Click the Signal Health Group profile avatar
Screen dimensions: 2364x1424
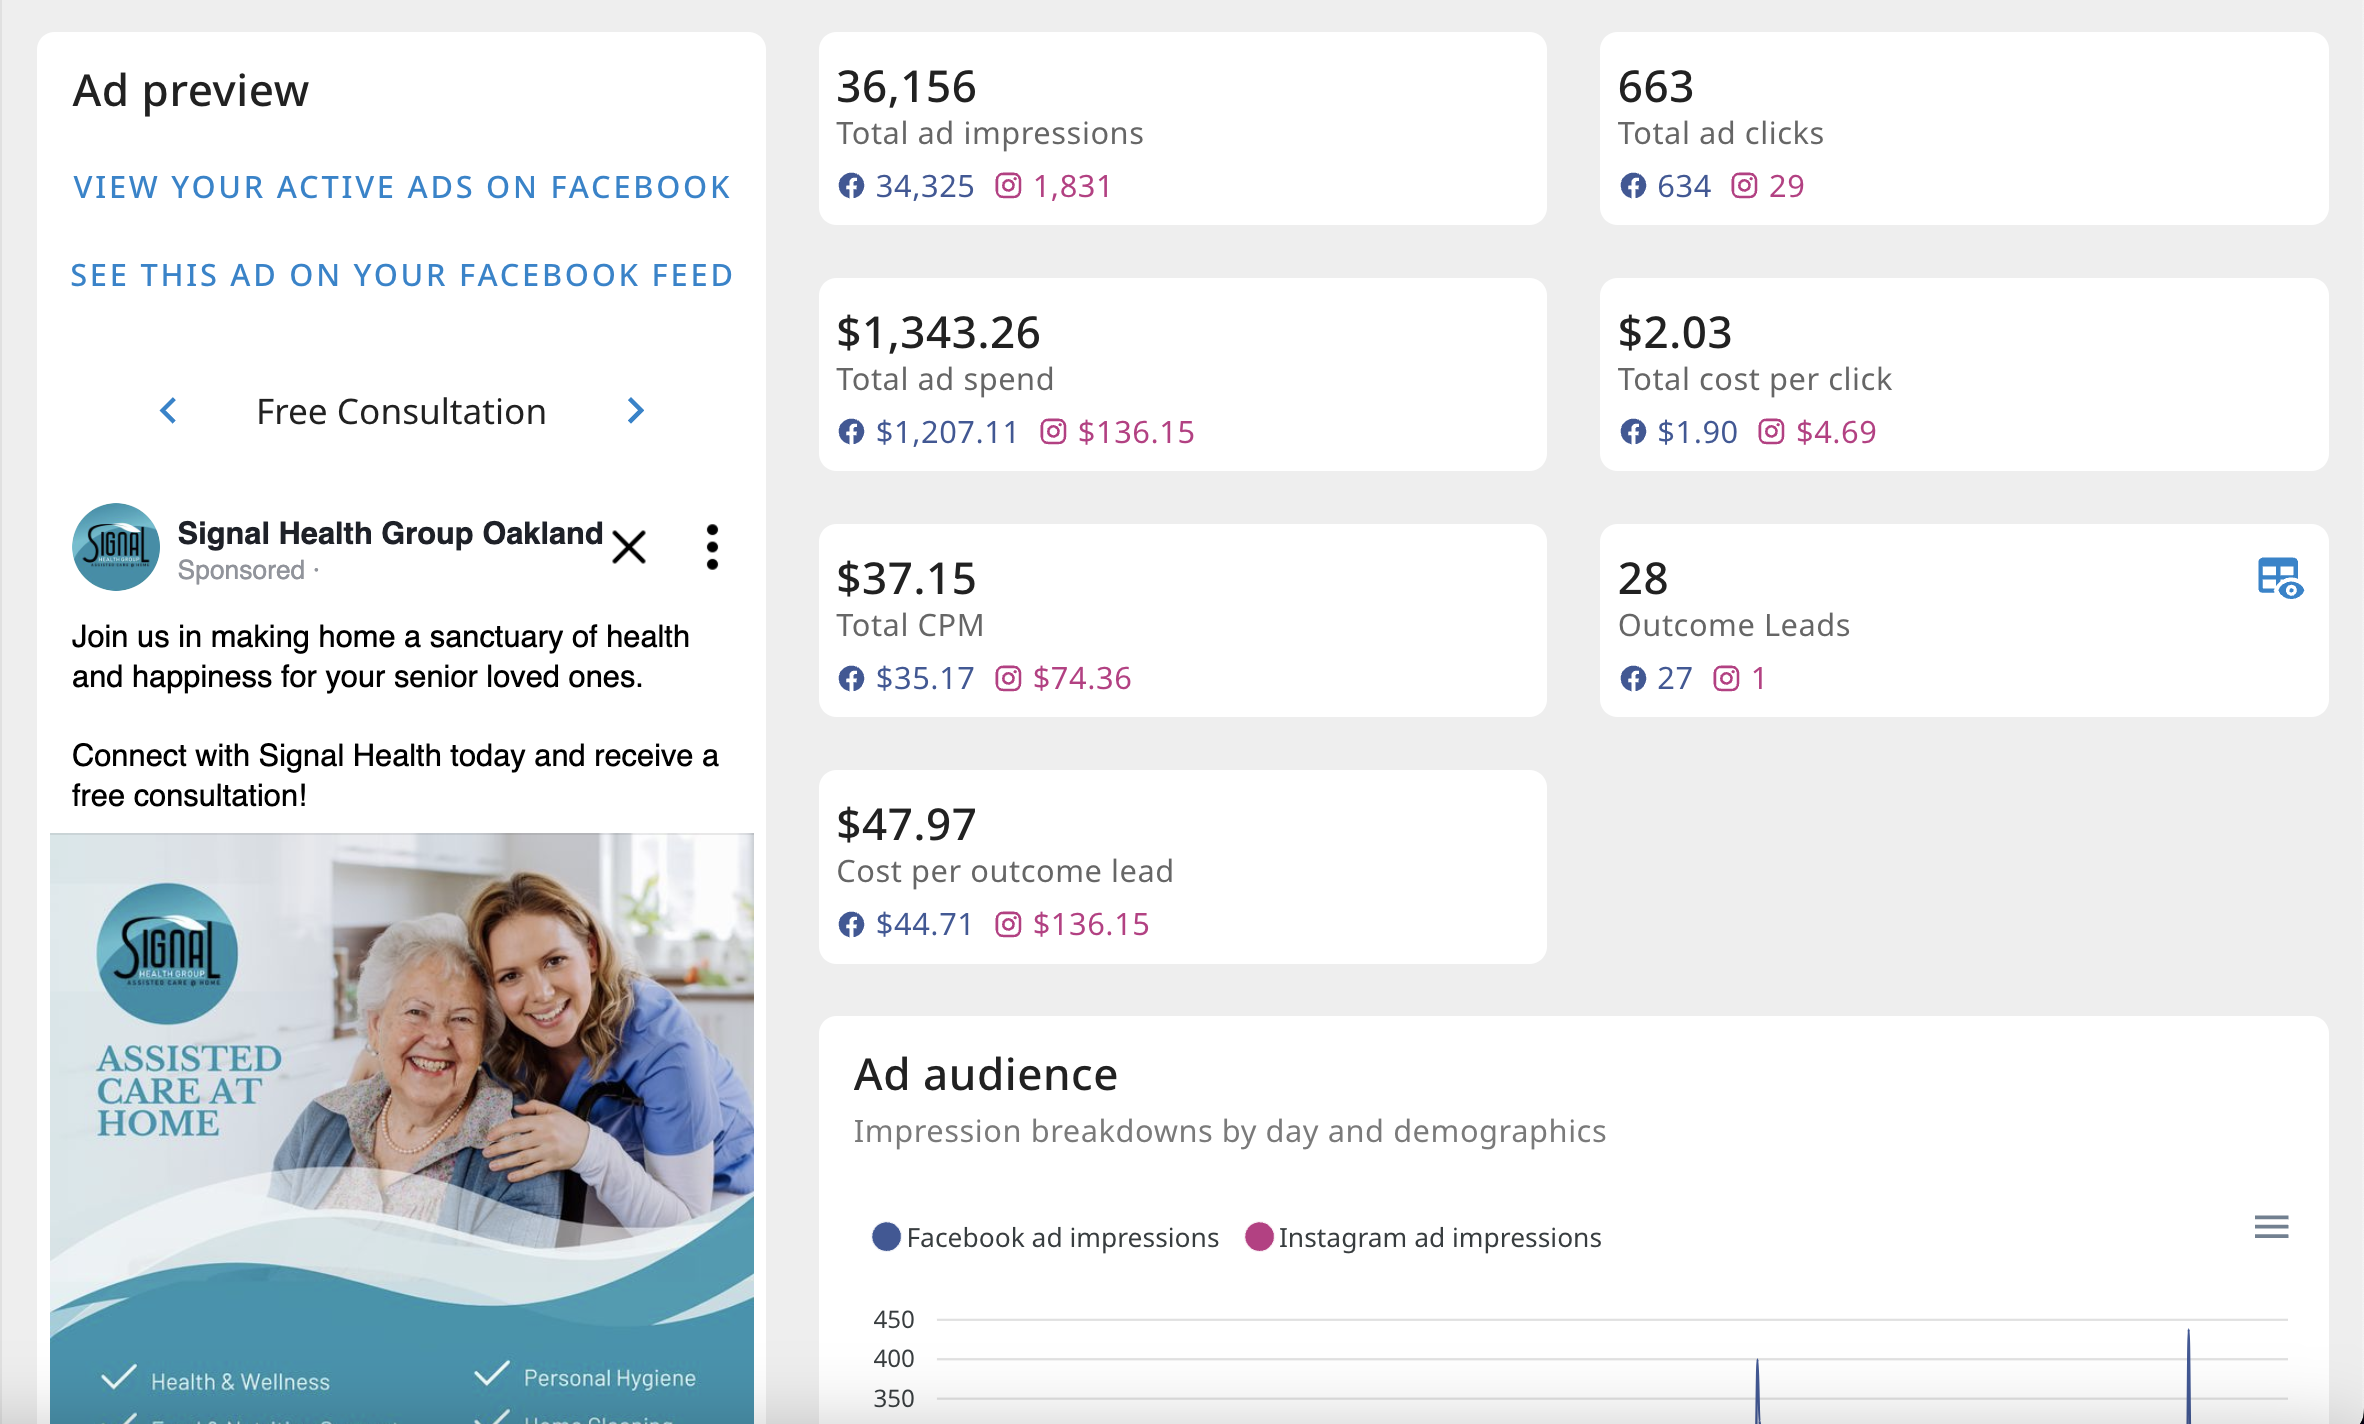(116, 547)
